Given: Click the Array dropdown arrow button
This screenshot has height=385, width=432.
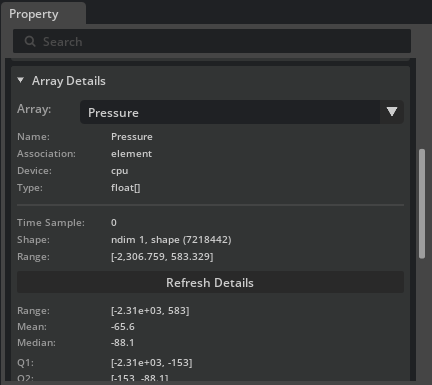Looking at the screenshot, I should tap(392, 112).
